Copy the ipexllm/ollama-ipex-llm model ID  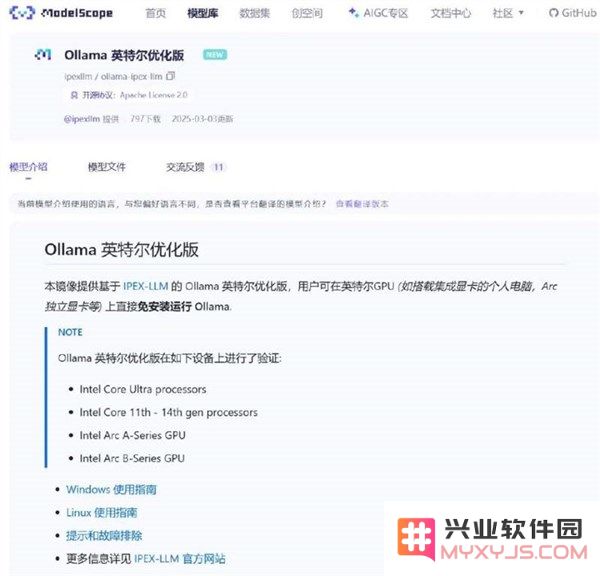(x=171, y=76)
